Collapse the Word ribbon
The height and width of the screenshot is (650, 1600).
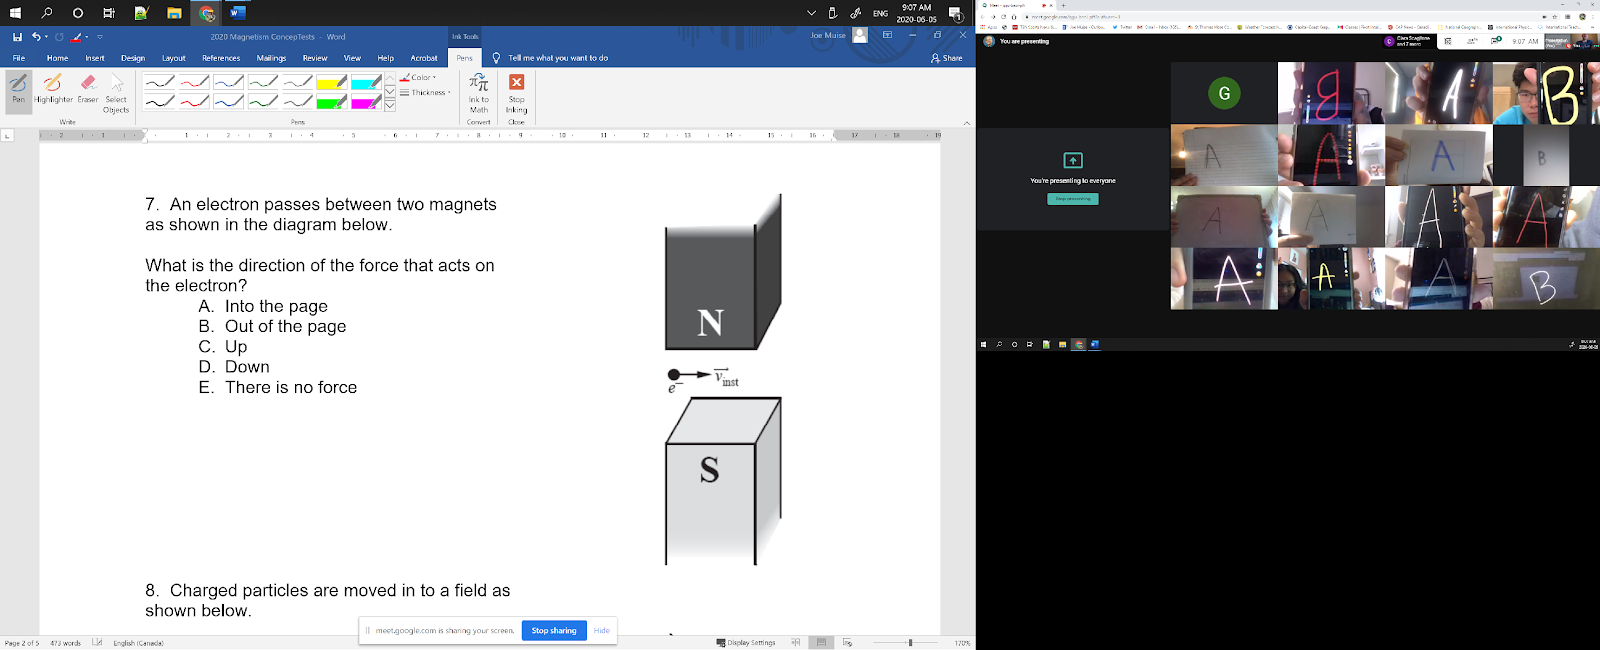click(x=966, y=123)
